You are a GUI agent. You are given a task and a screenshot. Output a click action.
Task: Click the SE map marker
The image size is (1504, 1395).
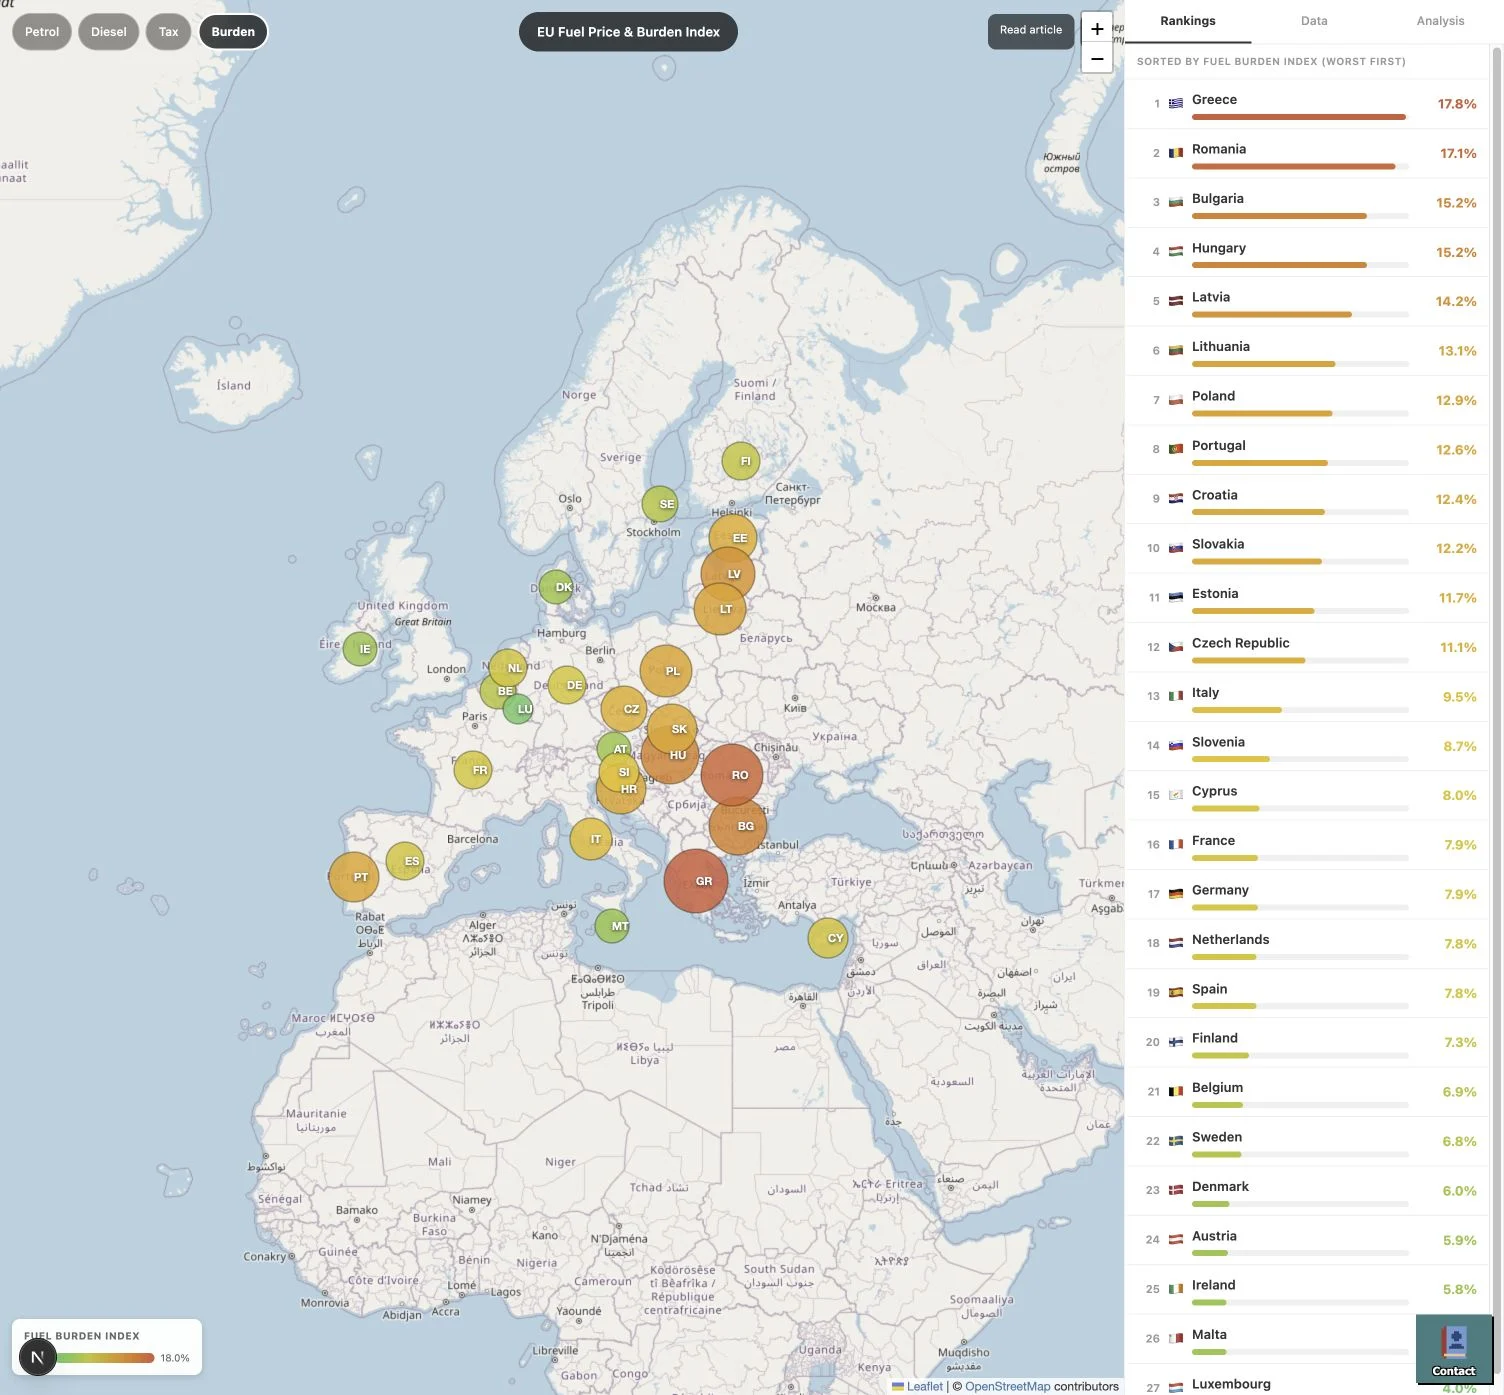660,504
